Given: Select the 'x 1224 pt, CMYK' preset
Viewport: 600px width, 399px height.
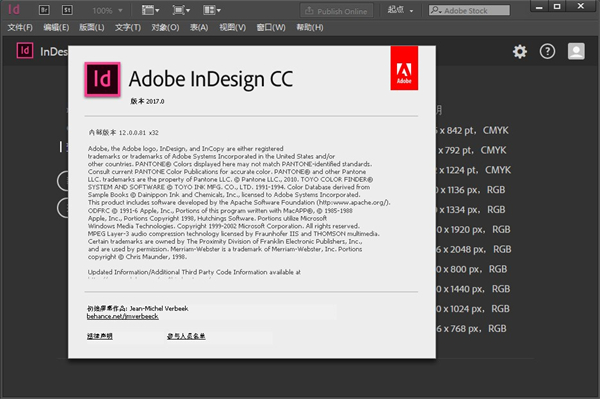Looking at the screenshot, I should (474, 170).
